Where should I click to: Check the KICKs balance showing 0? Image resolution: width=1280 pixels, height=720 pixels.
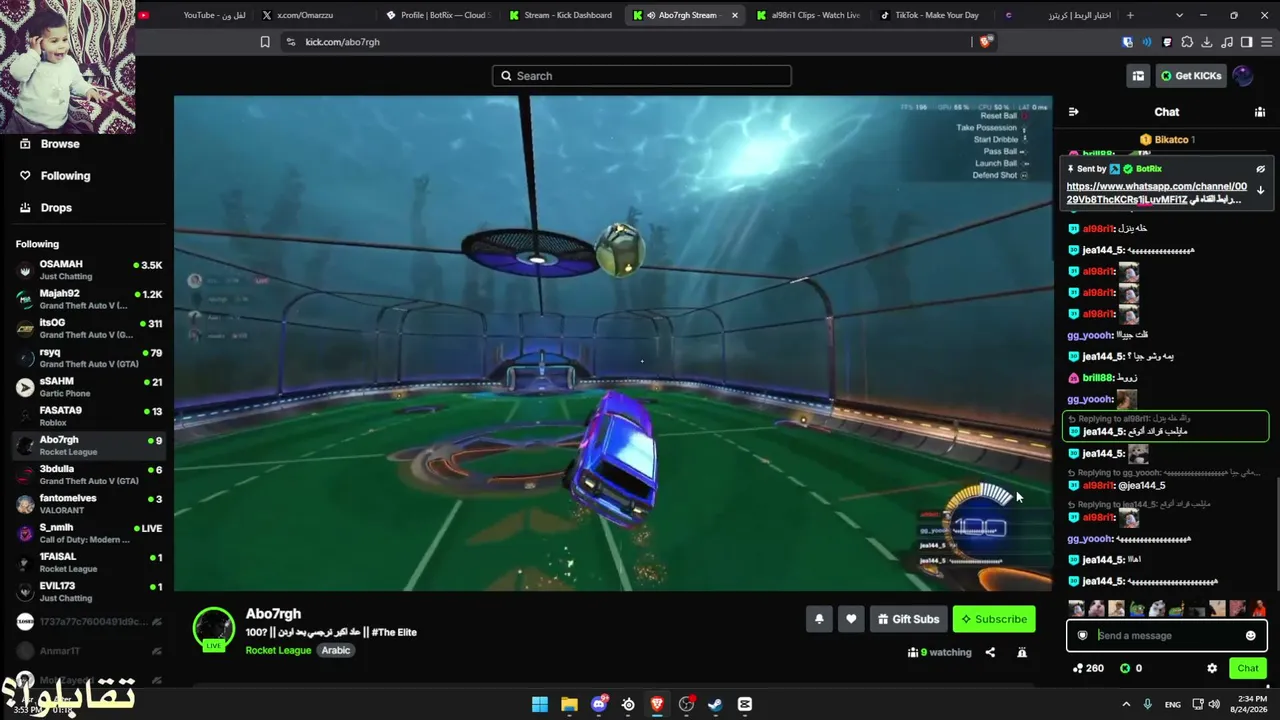(x=1131, y=668)
